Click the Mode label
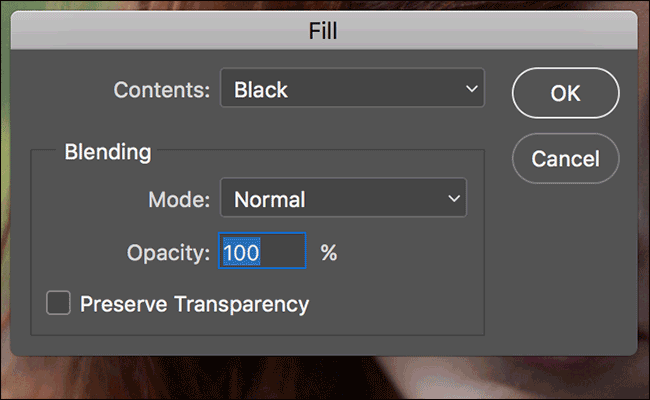 pos(178,199)
